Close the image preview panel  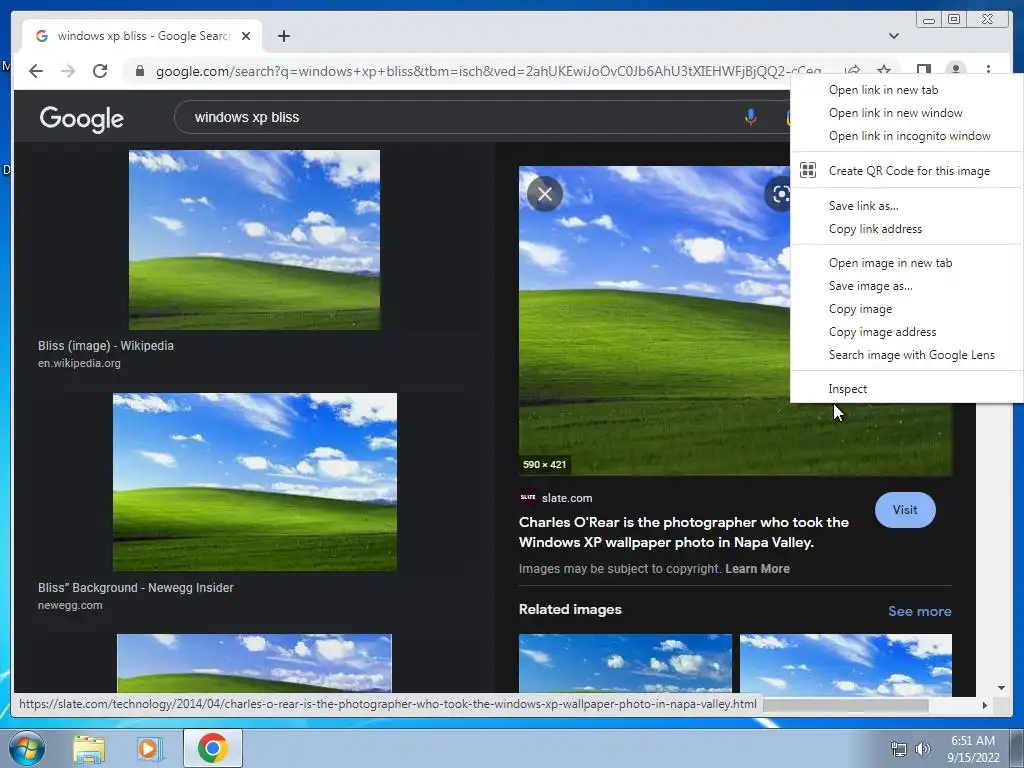(545, 194)
